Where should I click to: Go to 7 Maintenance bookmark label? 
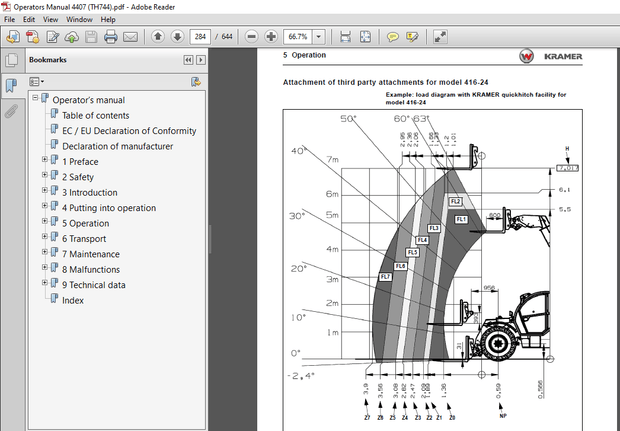tap(91, 254)
